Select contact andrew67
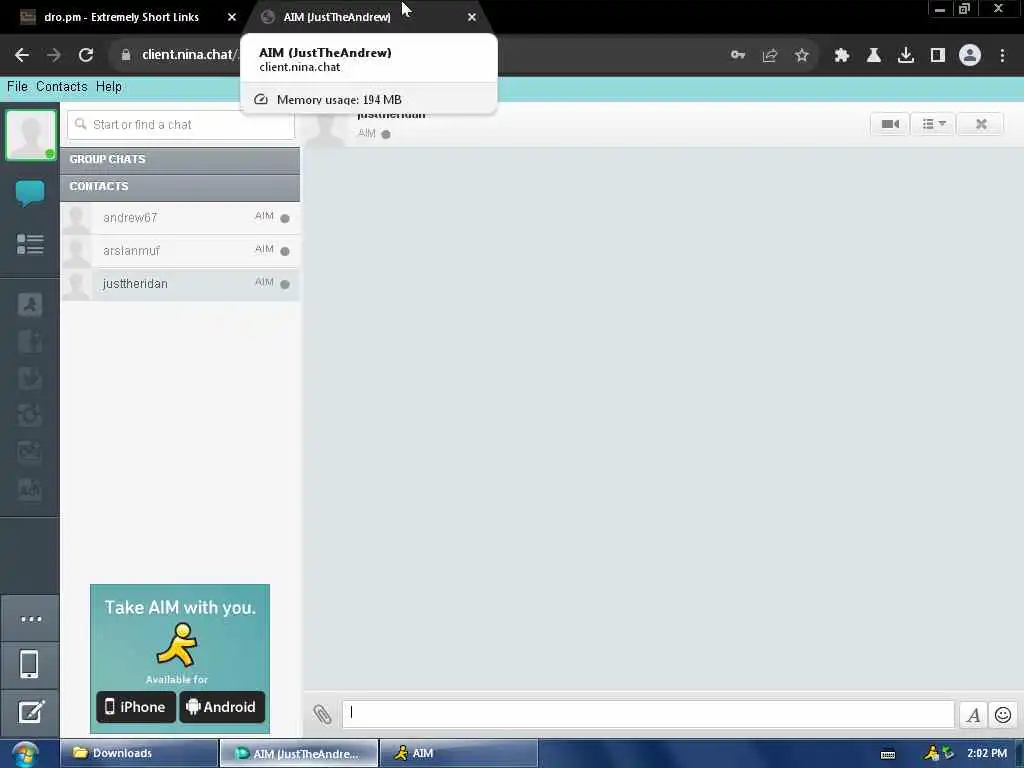Image resolution: width=1024 pixels, height=768 pixels. (x=180, y=218)
